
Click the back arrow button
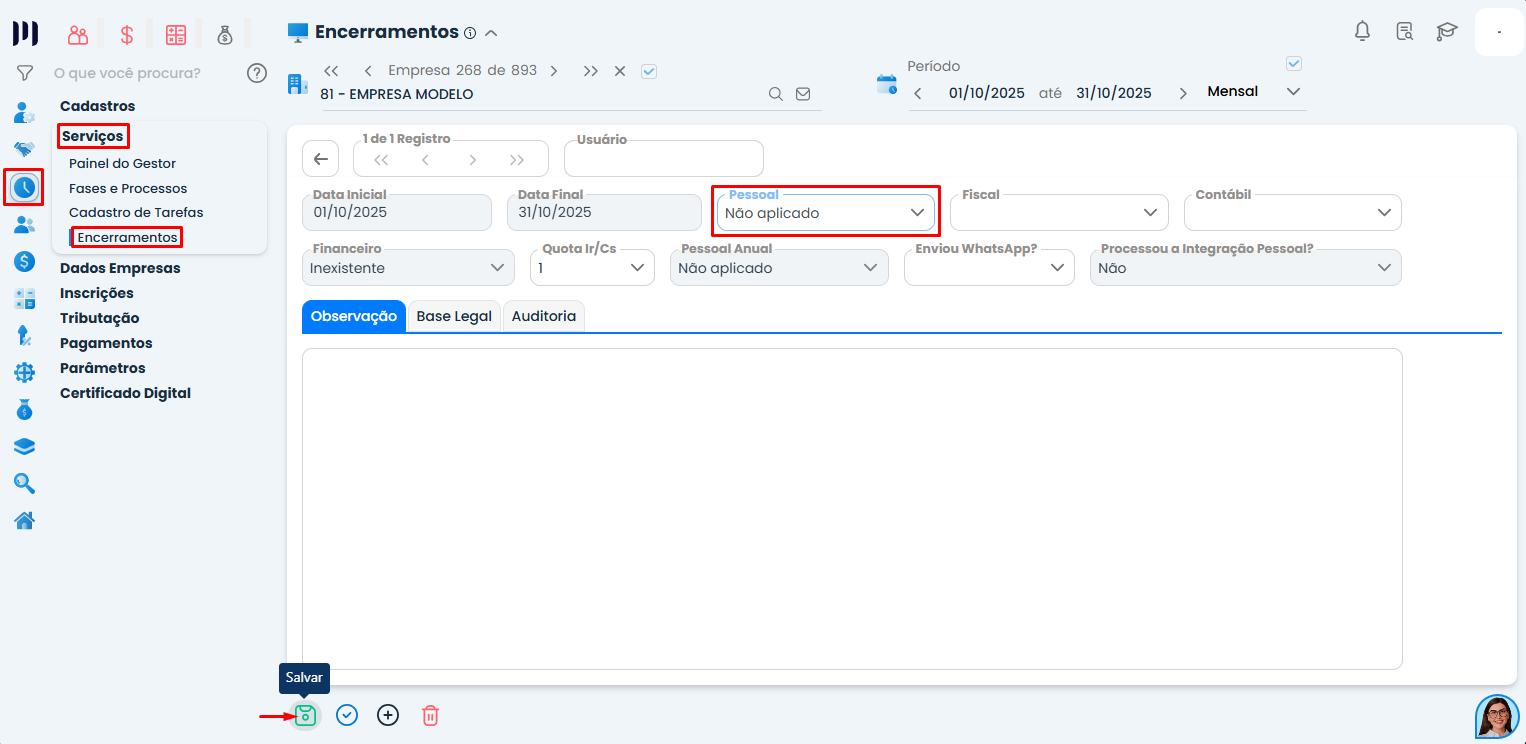pyautogui.click(x=320, y=159)
